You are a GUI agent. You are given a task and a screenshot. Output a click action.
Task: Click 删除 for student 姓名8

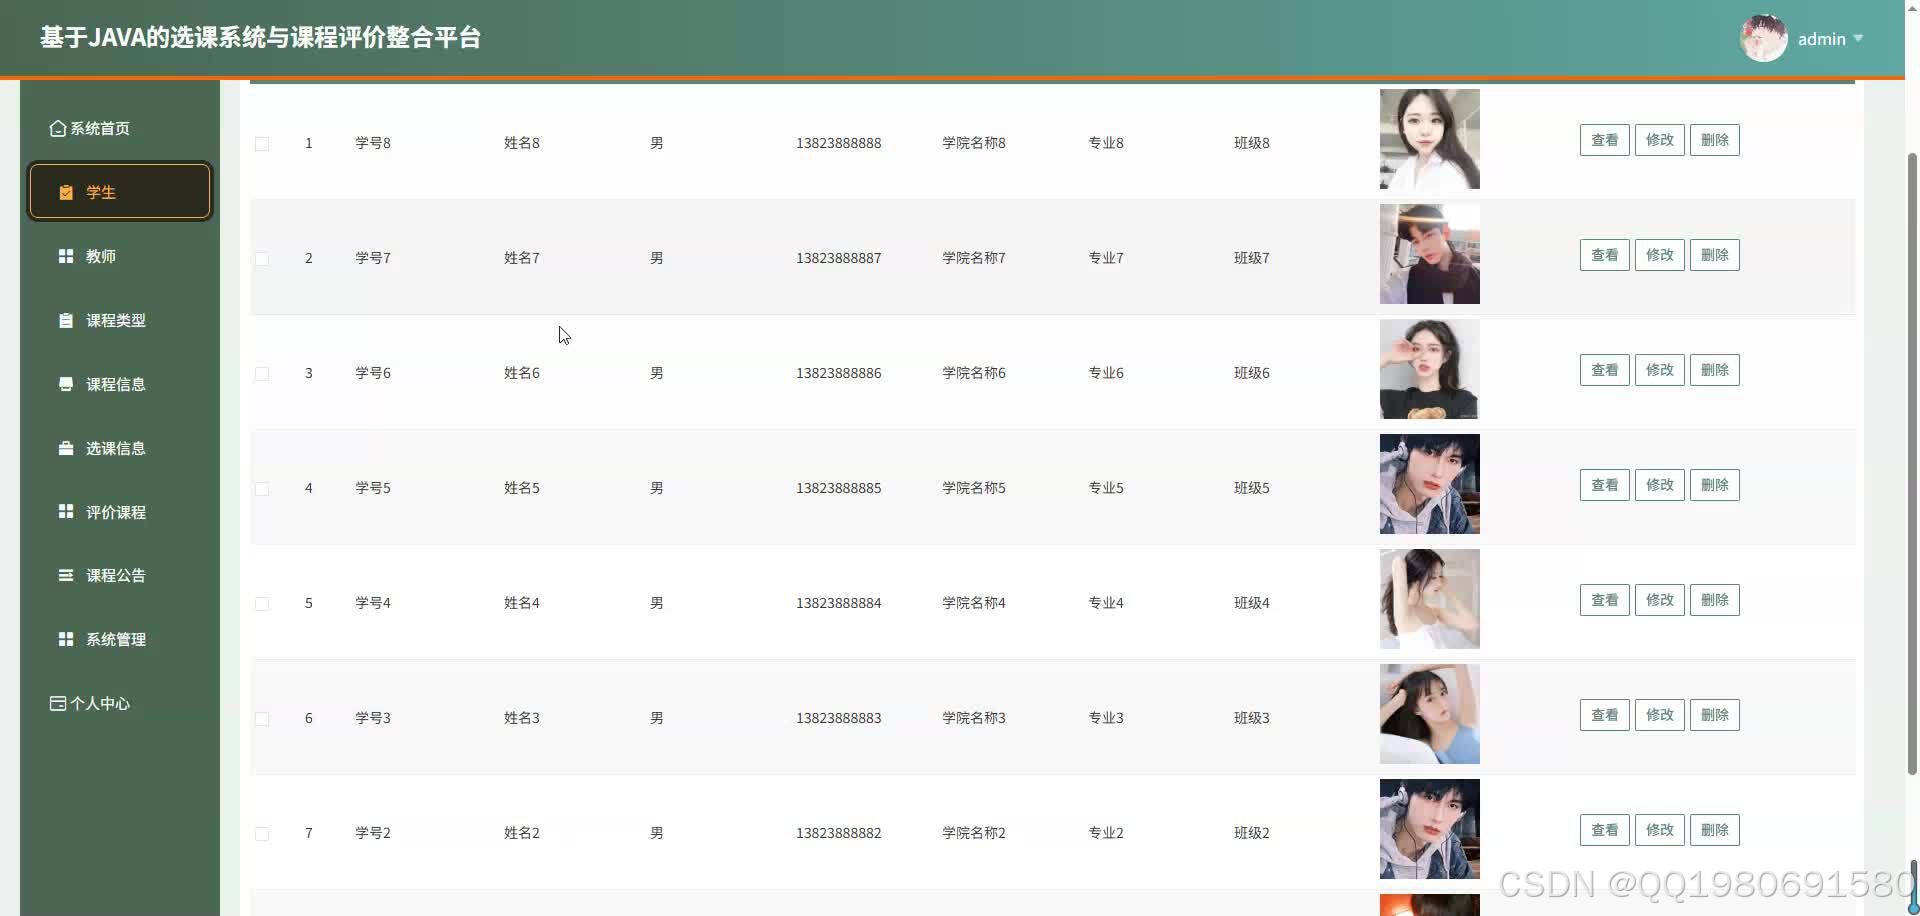tap(1714, 140)
